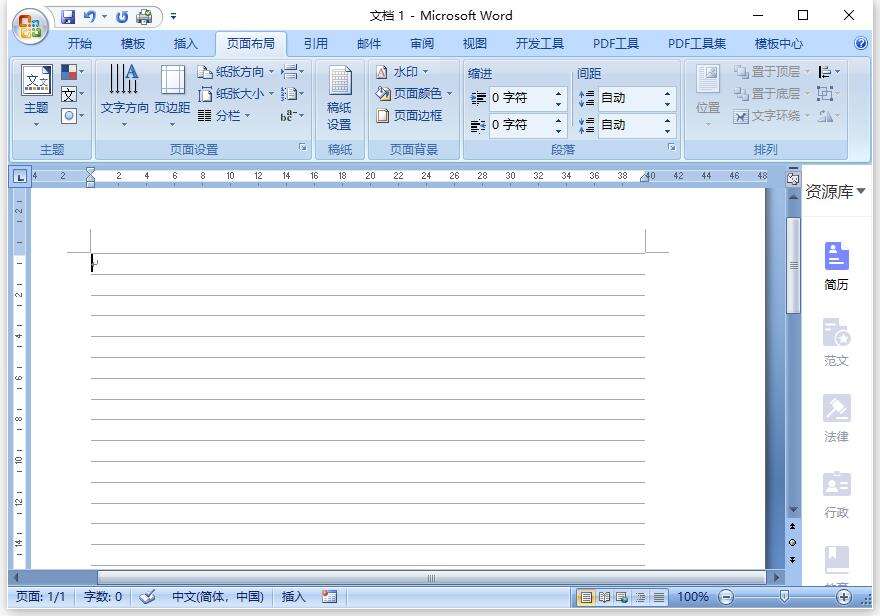
Task: Open line numbers menu icon
Action: pos(292,94)
